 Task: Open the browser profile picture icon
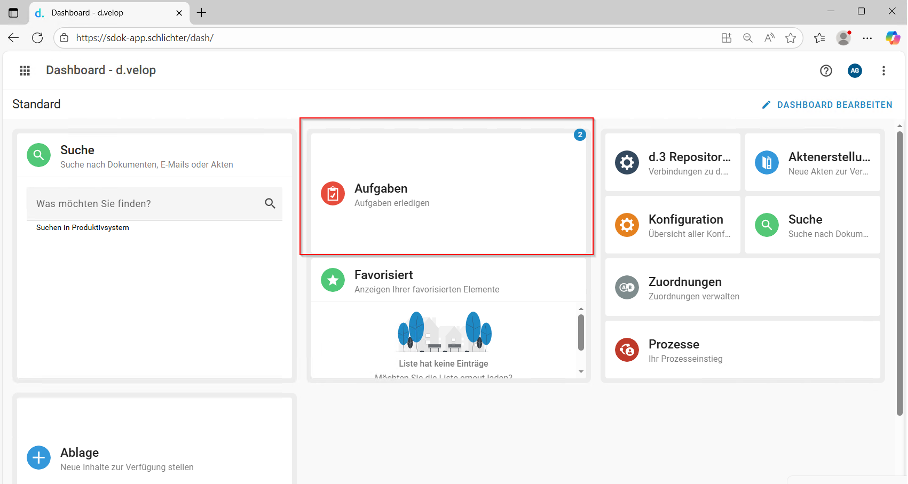tap(844, 38)
